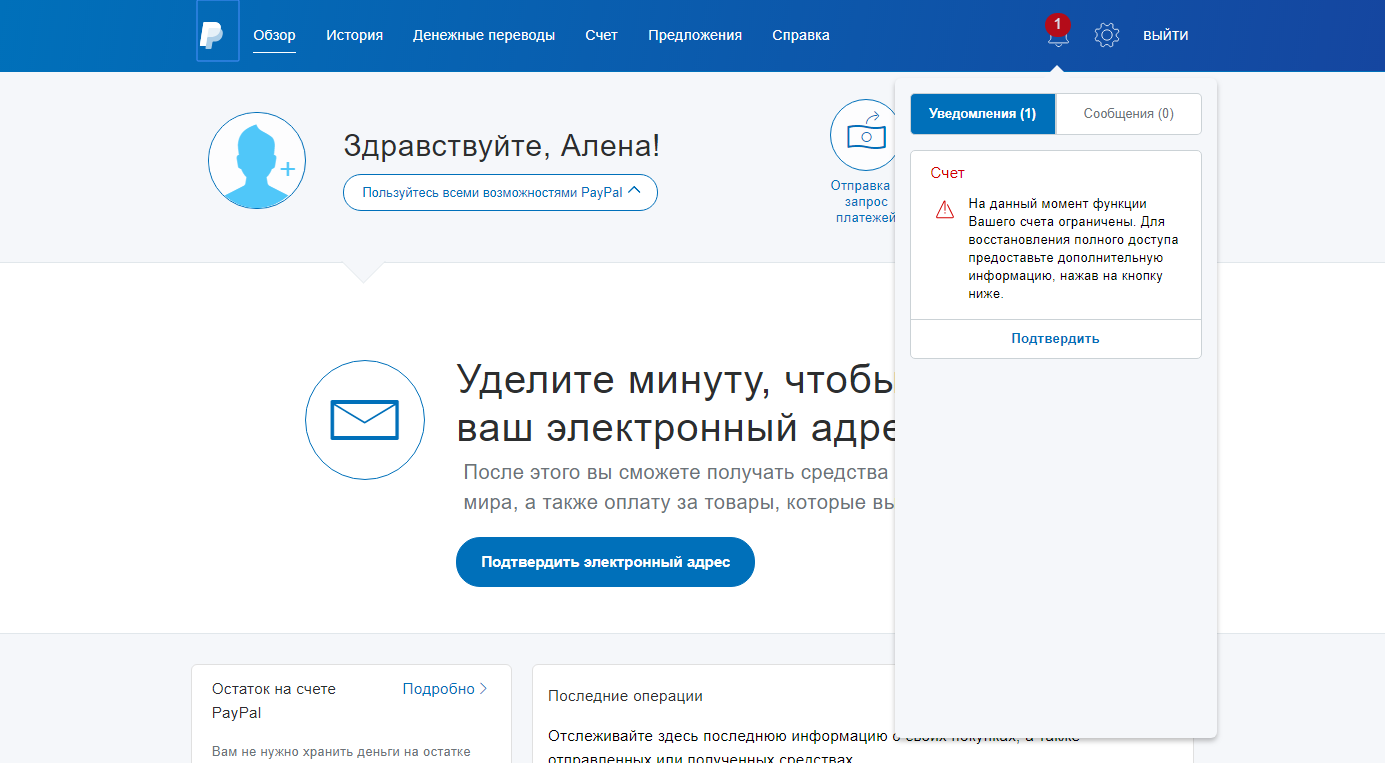
Task: Open Денежные переводы section
Action: pyautogui.click(x=484, y=34)
